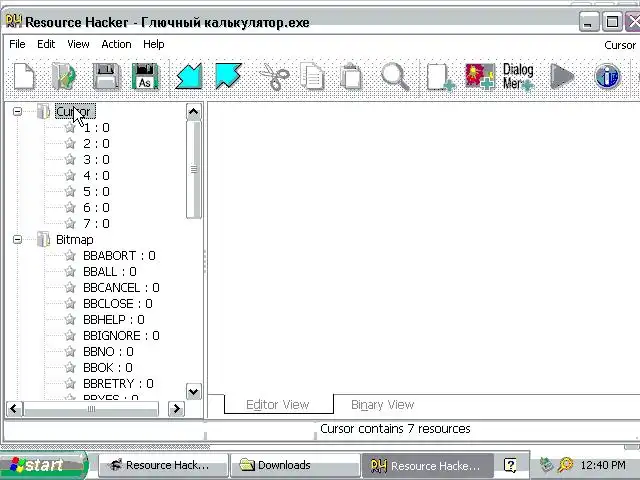
Task: Click status text Cursor contains 7 resources
Action: click(x=395, y=429)
